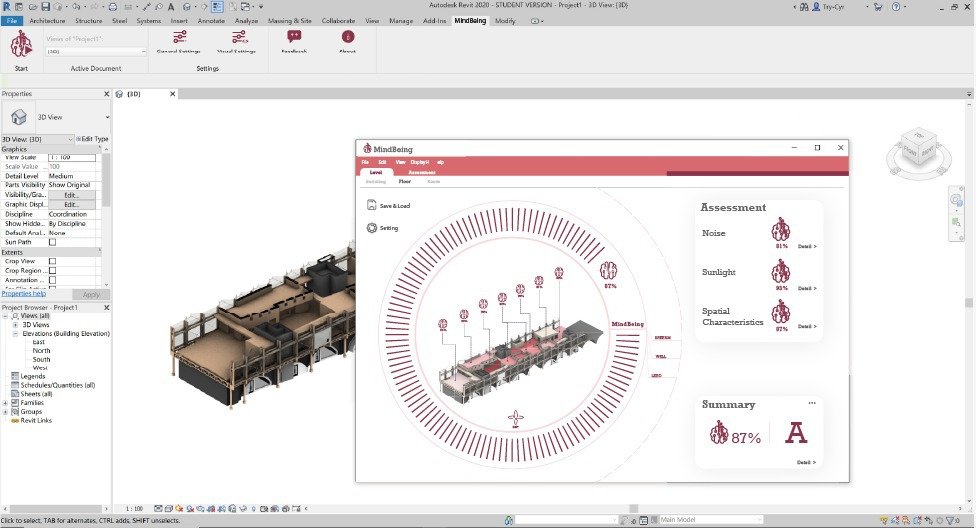Viewport: 976px width, 528px height.
Task: Open the File menu in Revit
Action: 12,21
